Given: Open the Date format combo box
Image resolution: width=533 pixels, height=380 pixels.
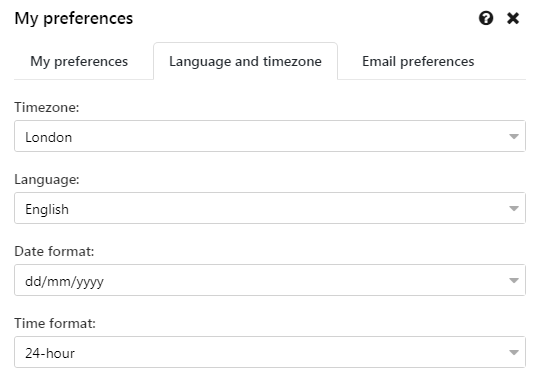Looking at the screenshot, I should click(270, 280).
